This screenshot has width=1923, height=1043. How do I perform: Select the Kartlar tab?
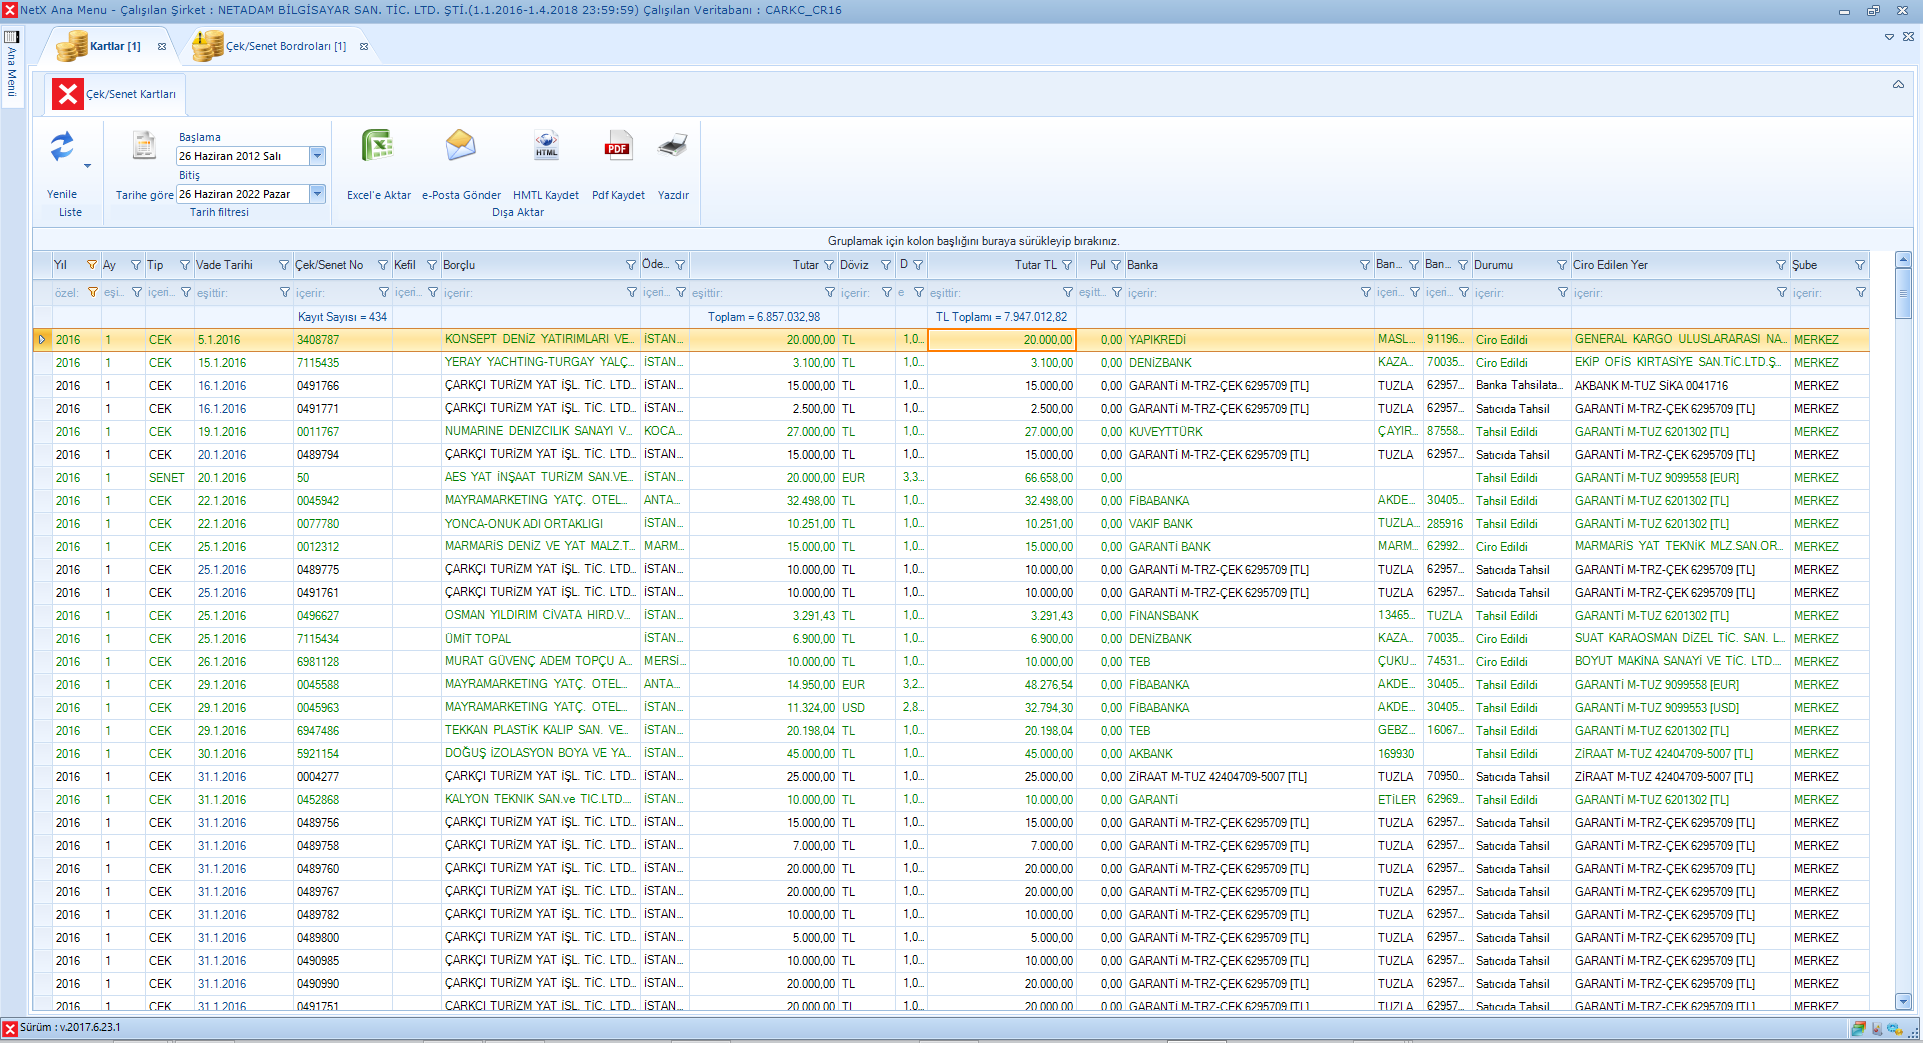(x=114, y=46)
